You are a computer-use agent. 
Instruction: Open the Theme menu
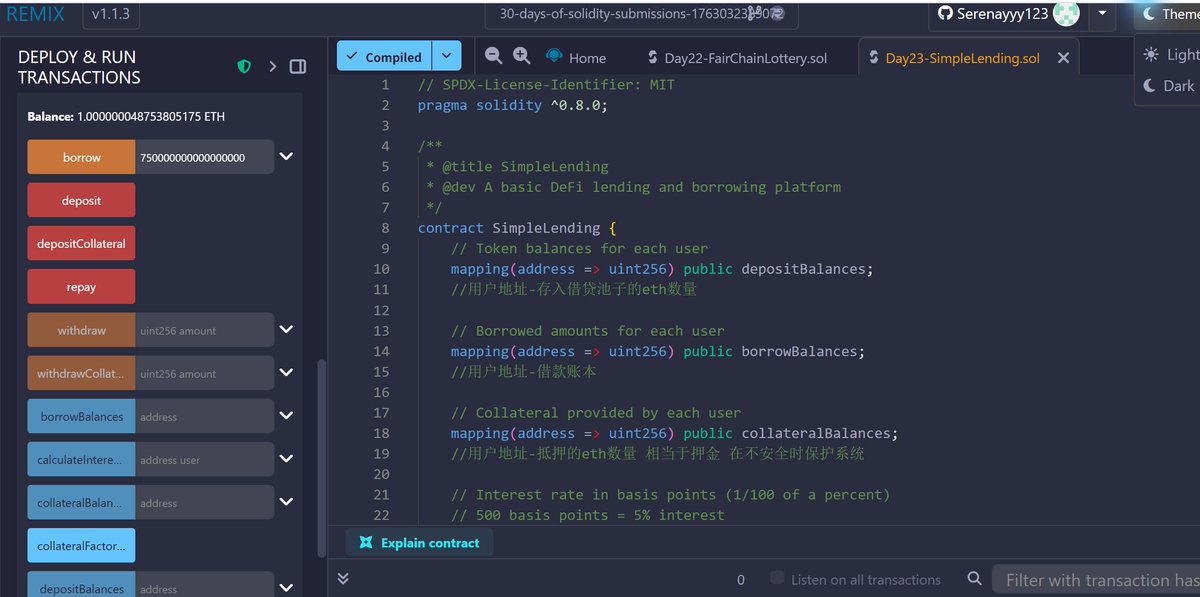pyautogui.click(x=1169, y=14)
